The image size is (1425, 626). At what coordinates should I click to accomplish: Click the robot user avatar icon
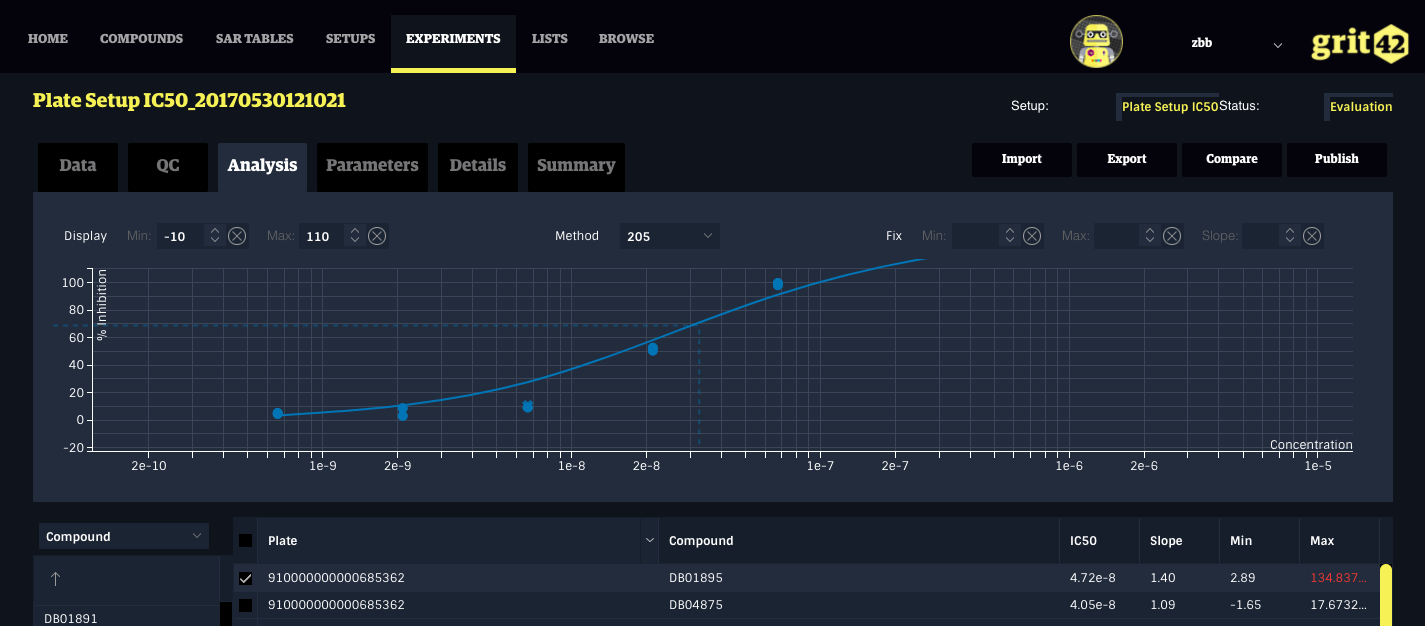tap(1096, 42)
